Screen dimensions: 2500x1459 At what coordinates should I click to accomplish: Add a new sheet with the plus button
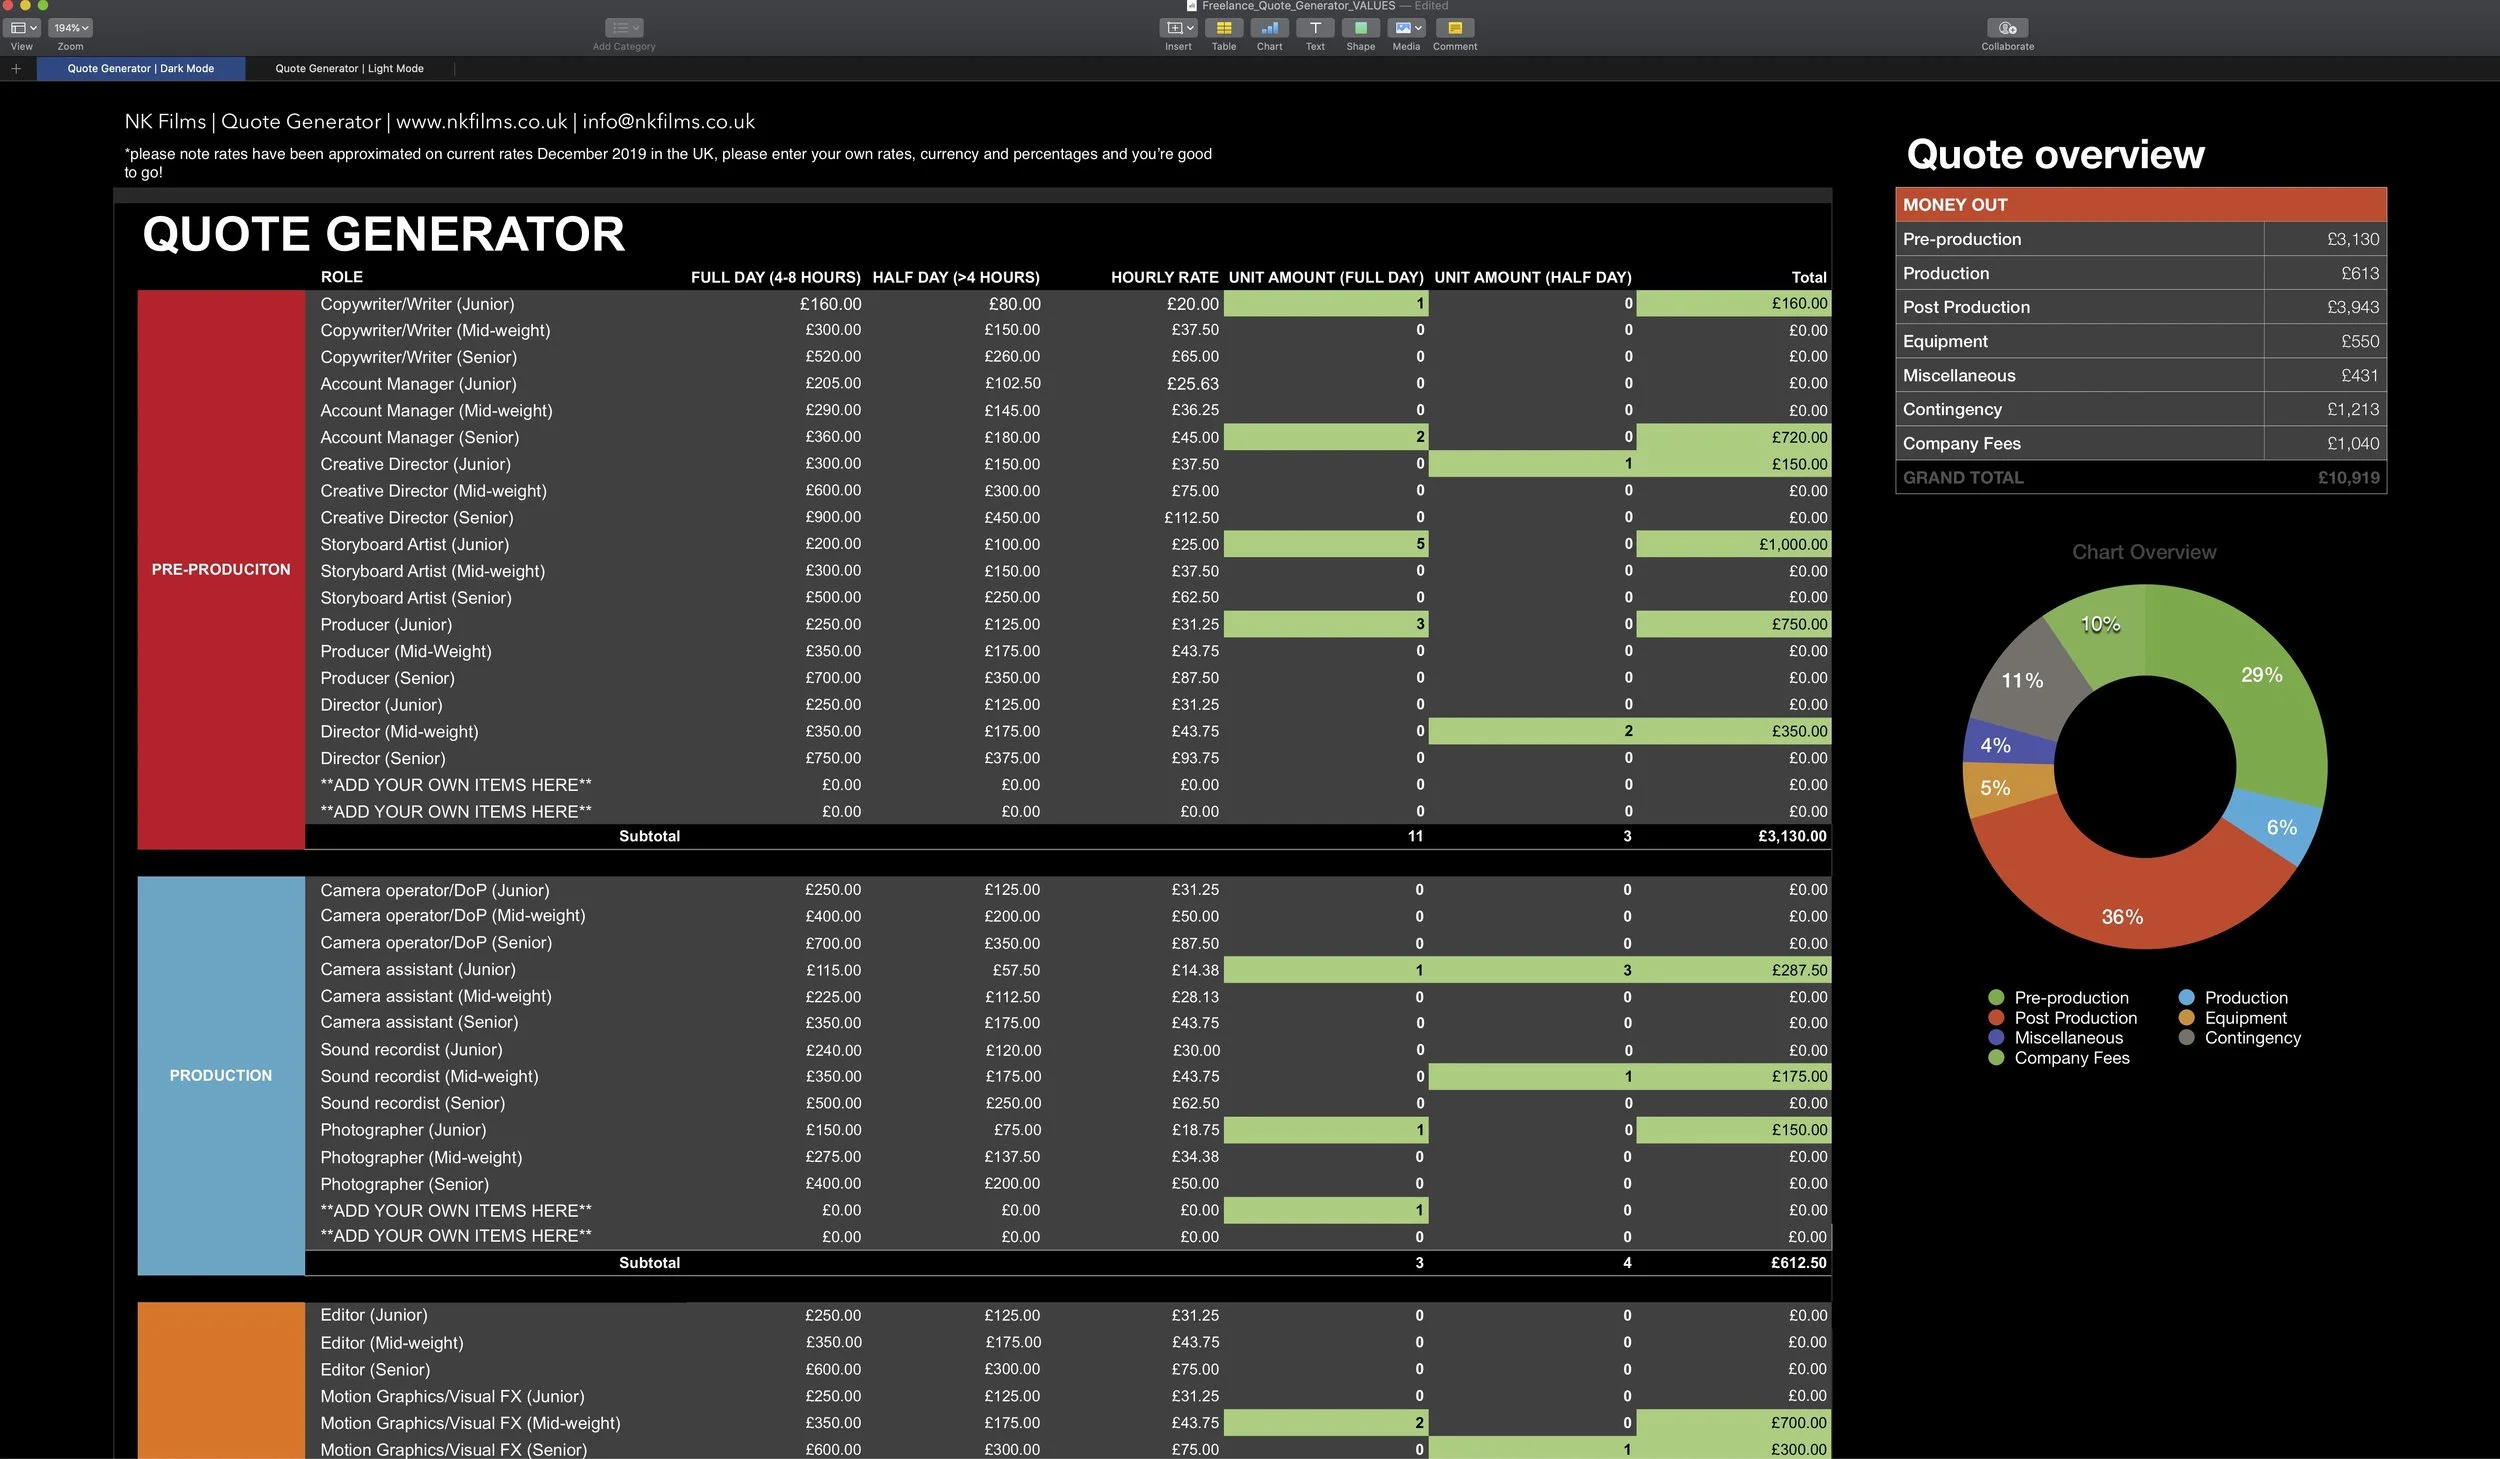pyautogui.click(x=16, y=68)
